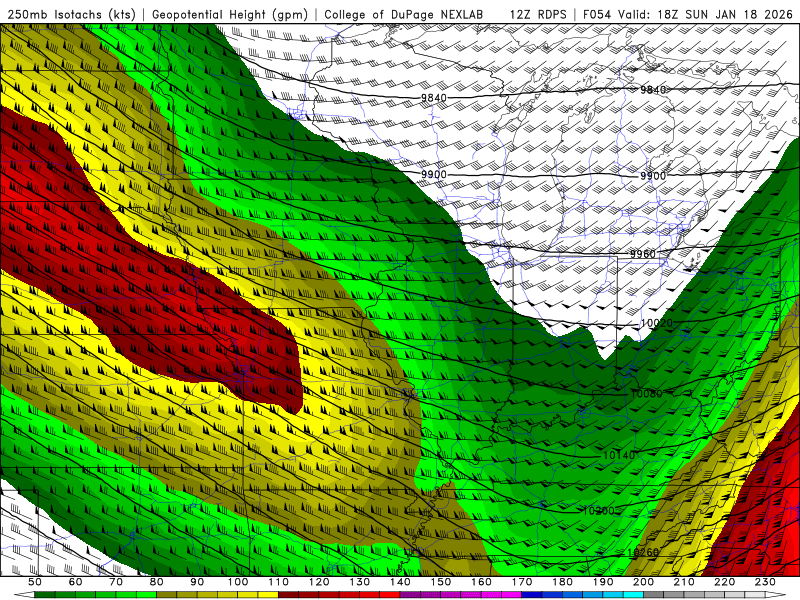Select the '230' color scale label
The height and width of the screenshot is (600, 800).
point(765,582)
